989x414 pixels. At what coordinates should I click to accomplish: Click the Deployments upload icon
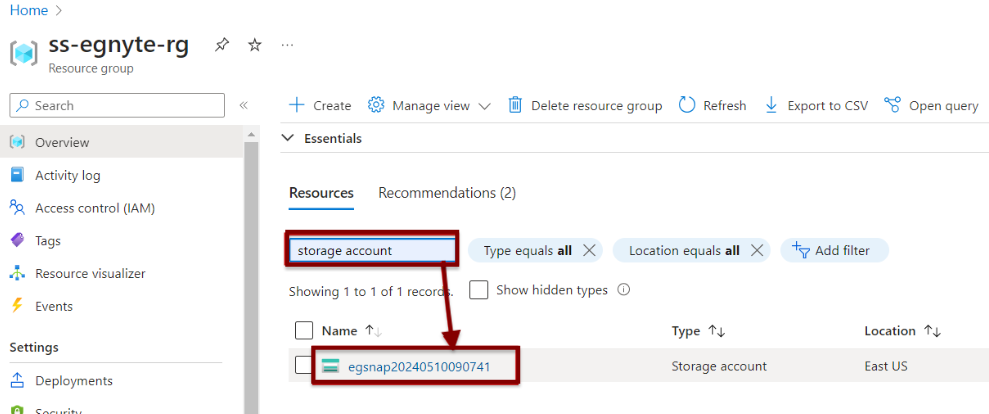[x=17, y=381]
